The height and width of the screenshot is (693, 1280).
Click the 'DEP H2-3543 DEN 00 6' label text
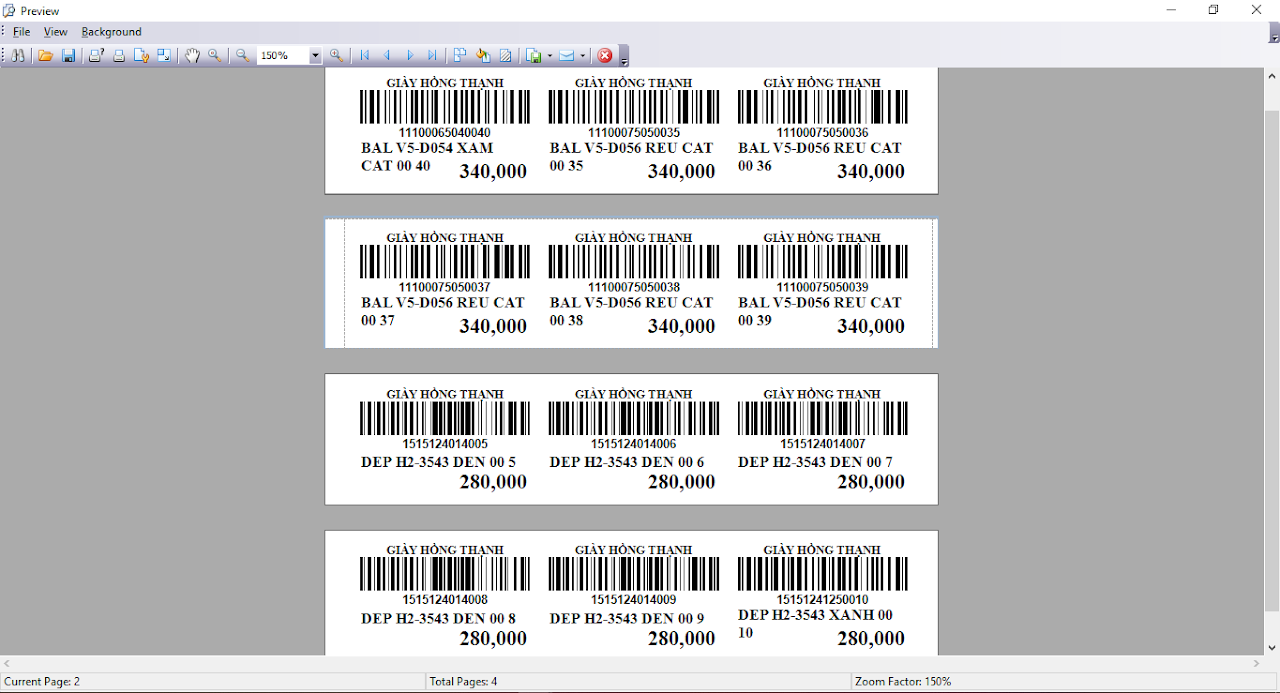(x=627, y=462)
